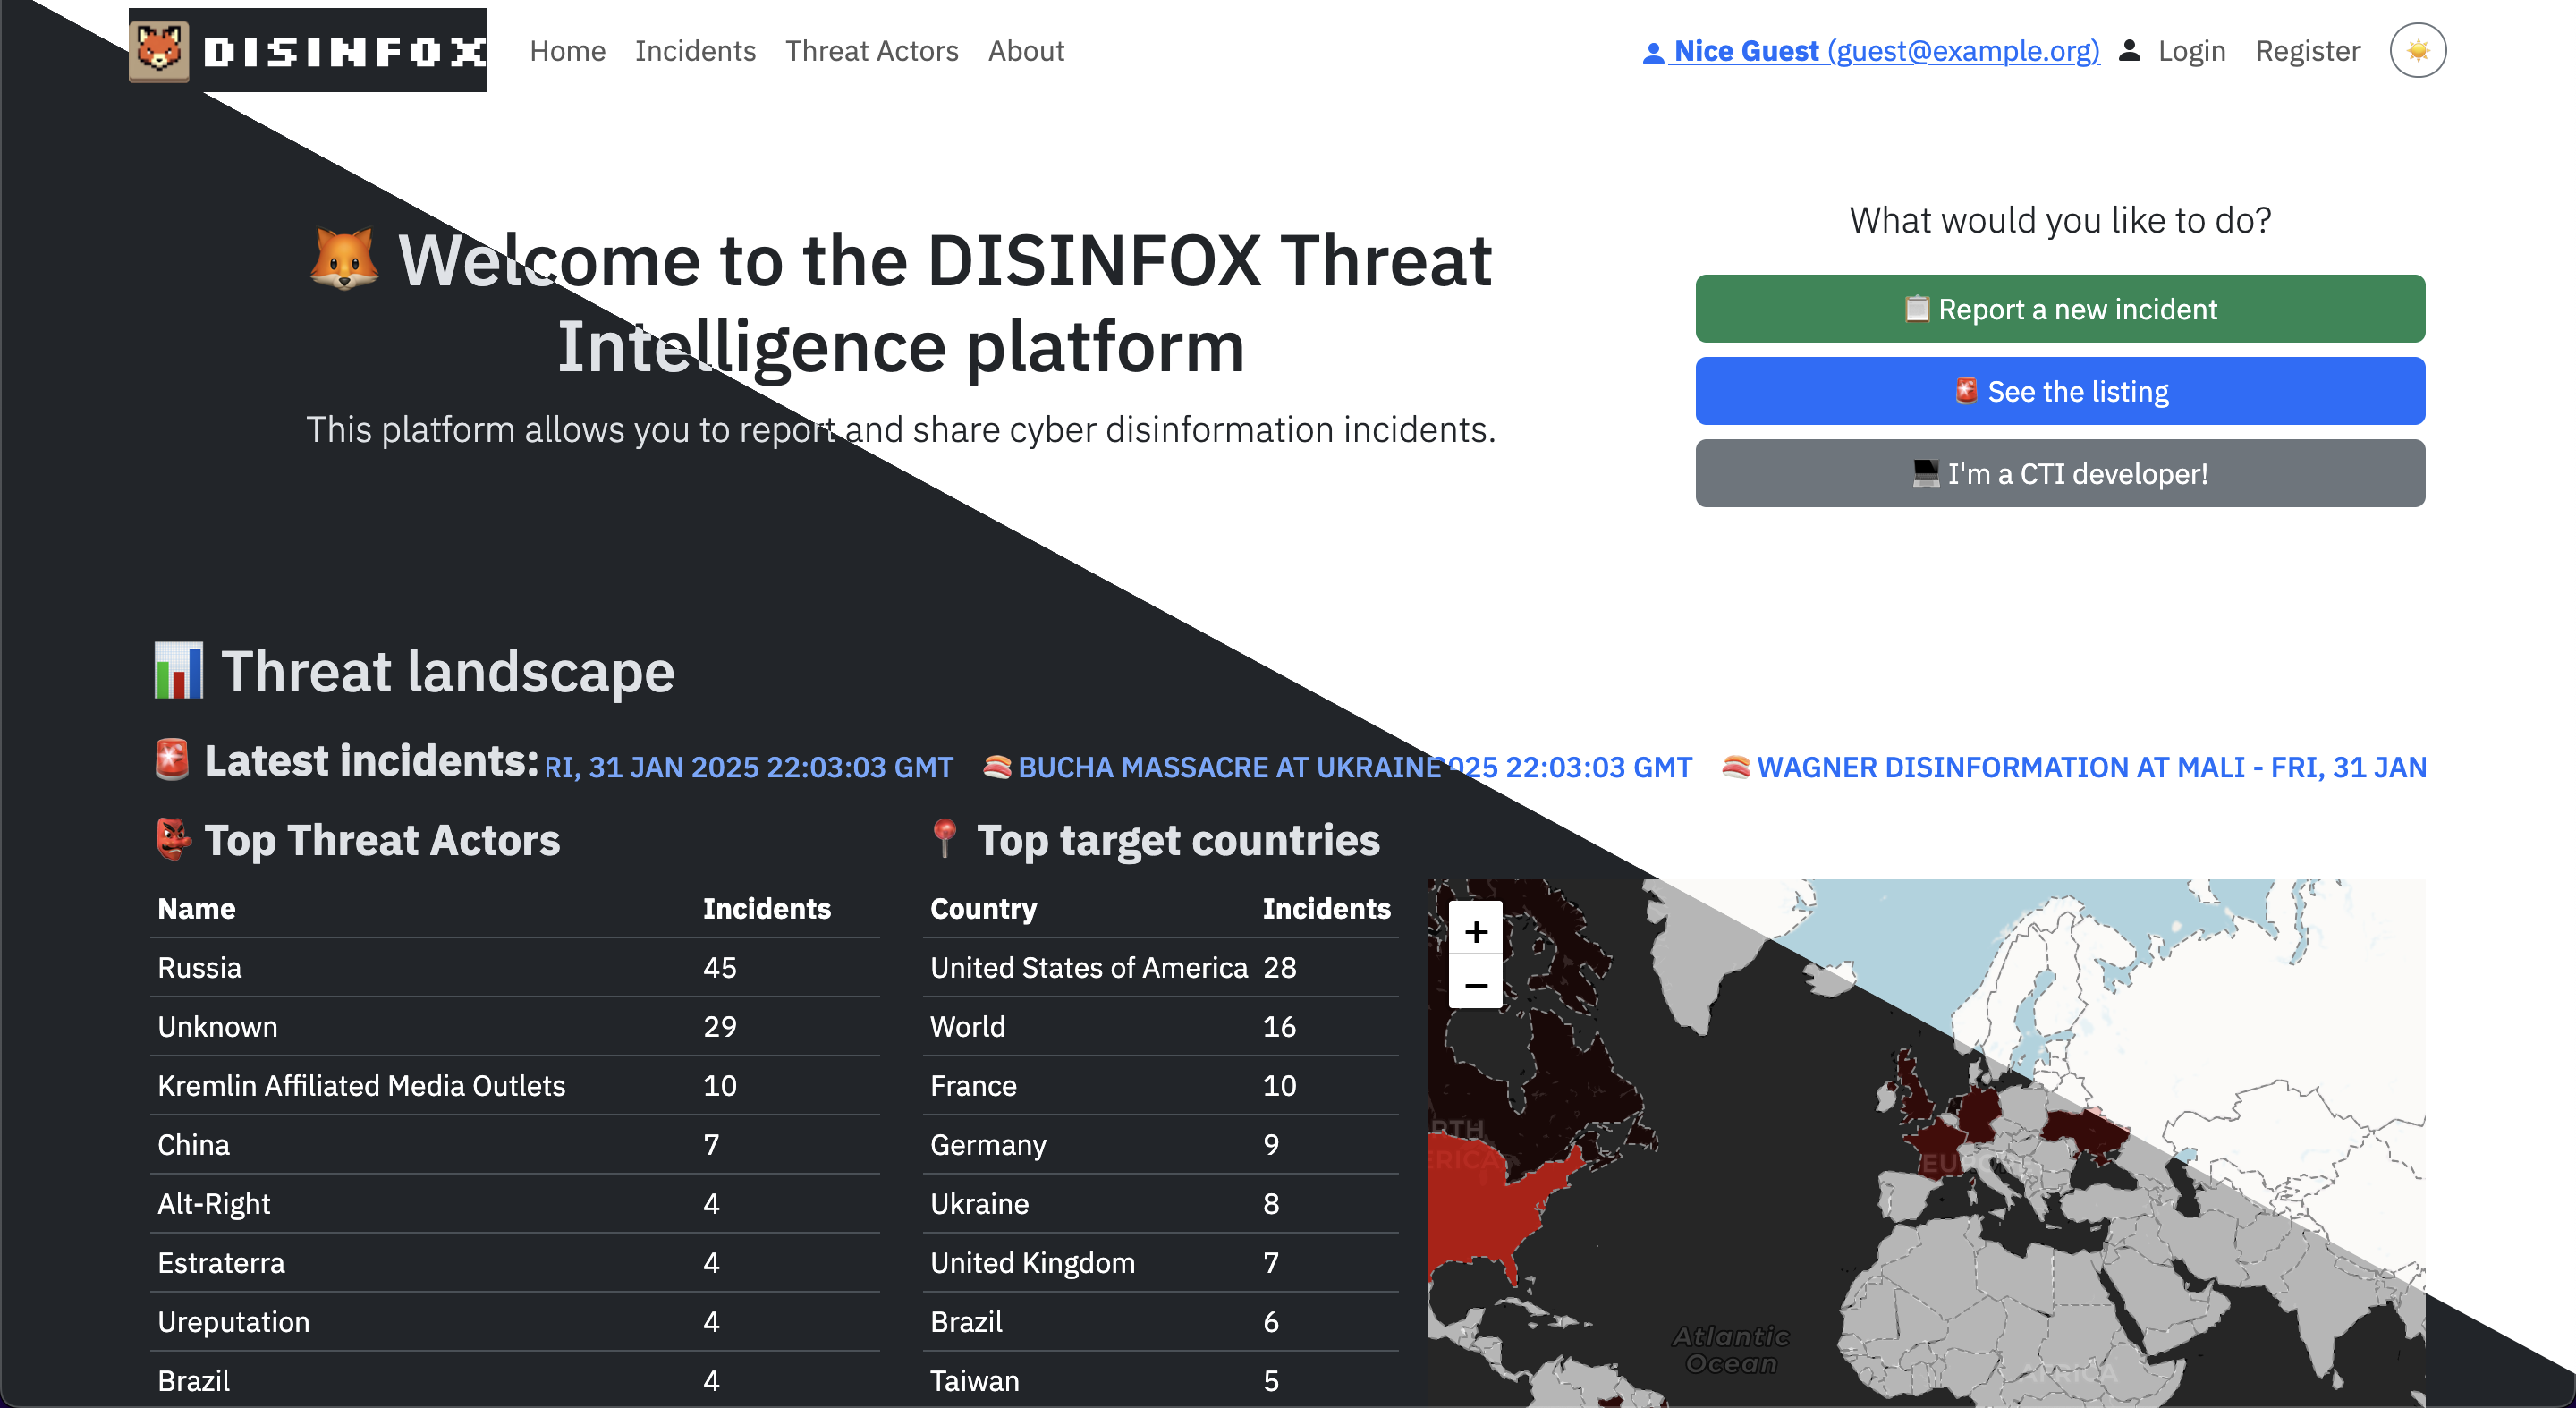Screen dimensions: 2576x1408
Task: Select Estraterra threat actor row
Action: 514,1261
